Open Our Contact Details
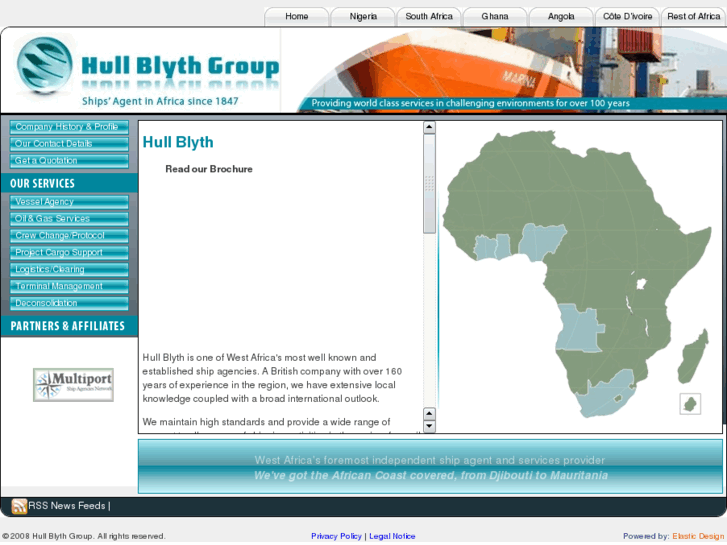Screen dimensions: 727x545 click(69, 144)
